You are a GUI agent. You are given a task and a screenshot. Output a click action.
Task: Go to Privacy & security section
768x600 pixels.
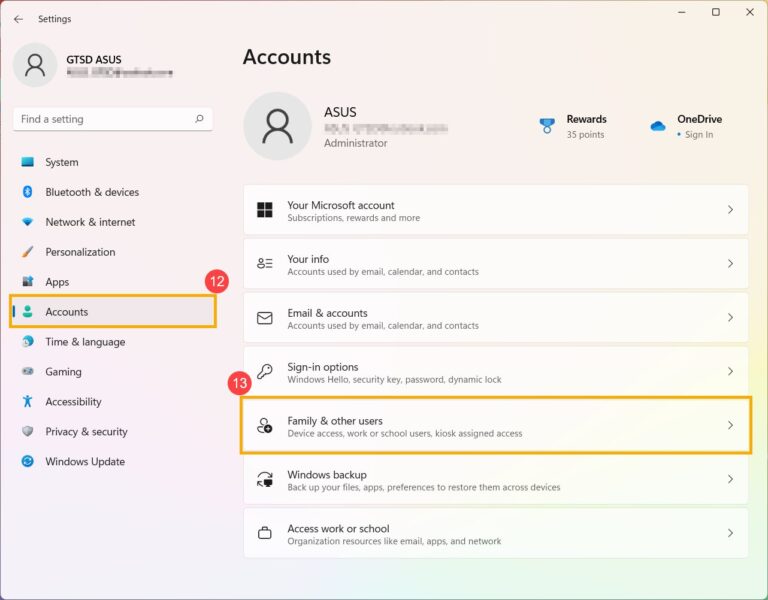86,432
